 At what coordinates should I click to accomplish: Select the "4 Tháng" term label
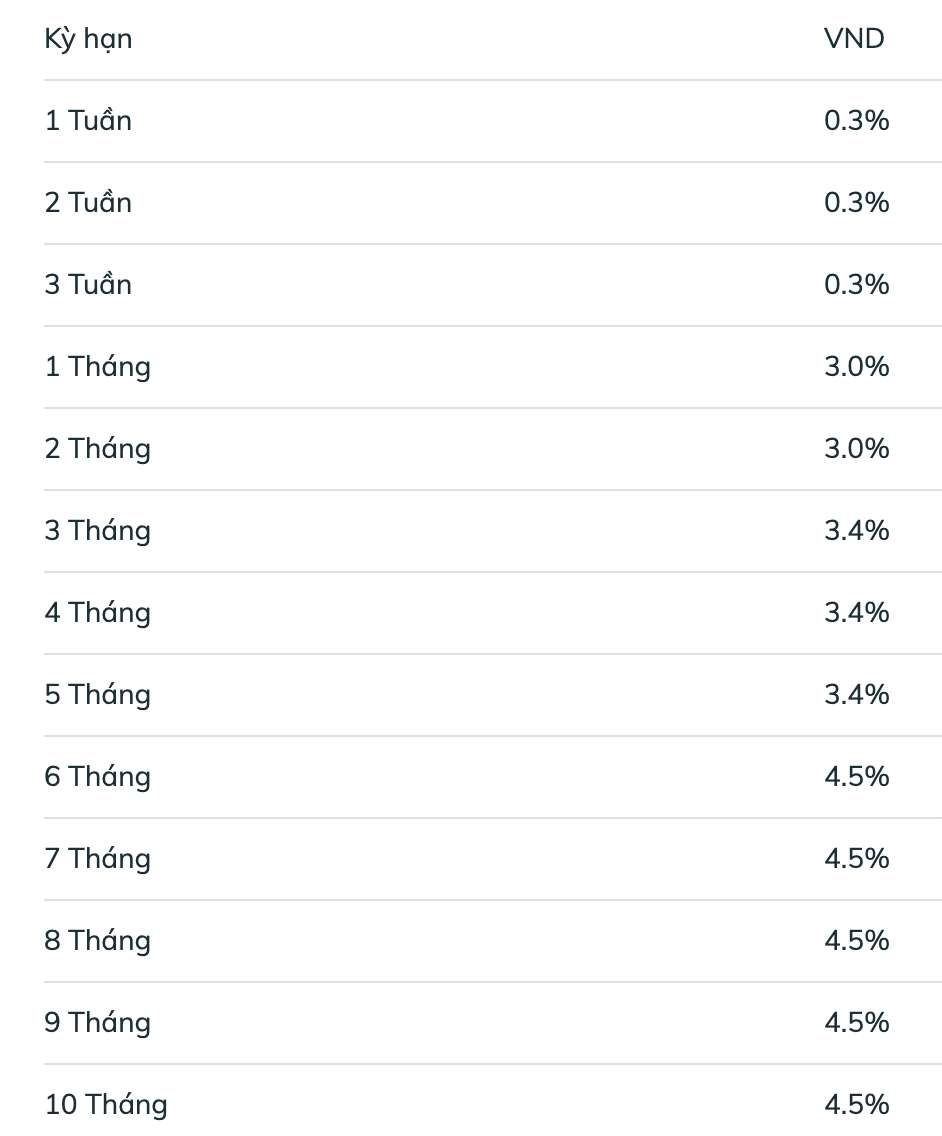pyautogui.click(x=97, y=613)
